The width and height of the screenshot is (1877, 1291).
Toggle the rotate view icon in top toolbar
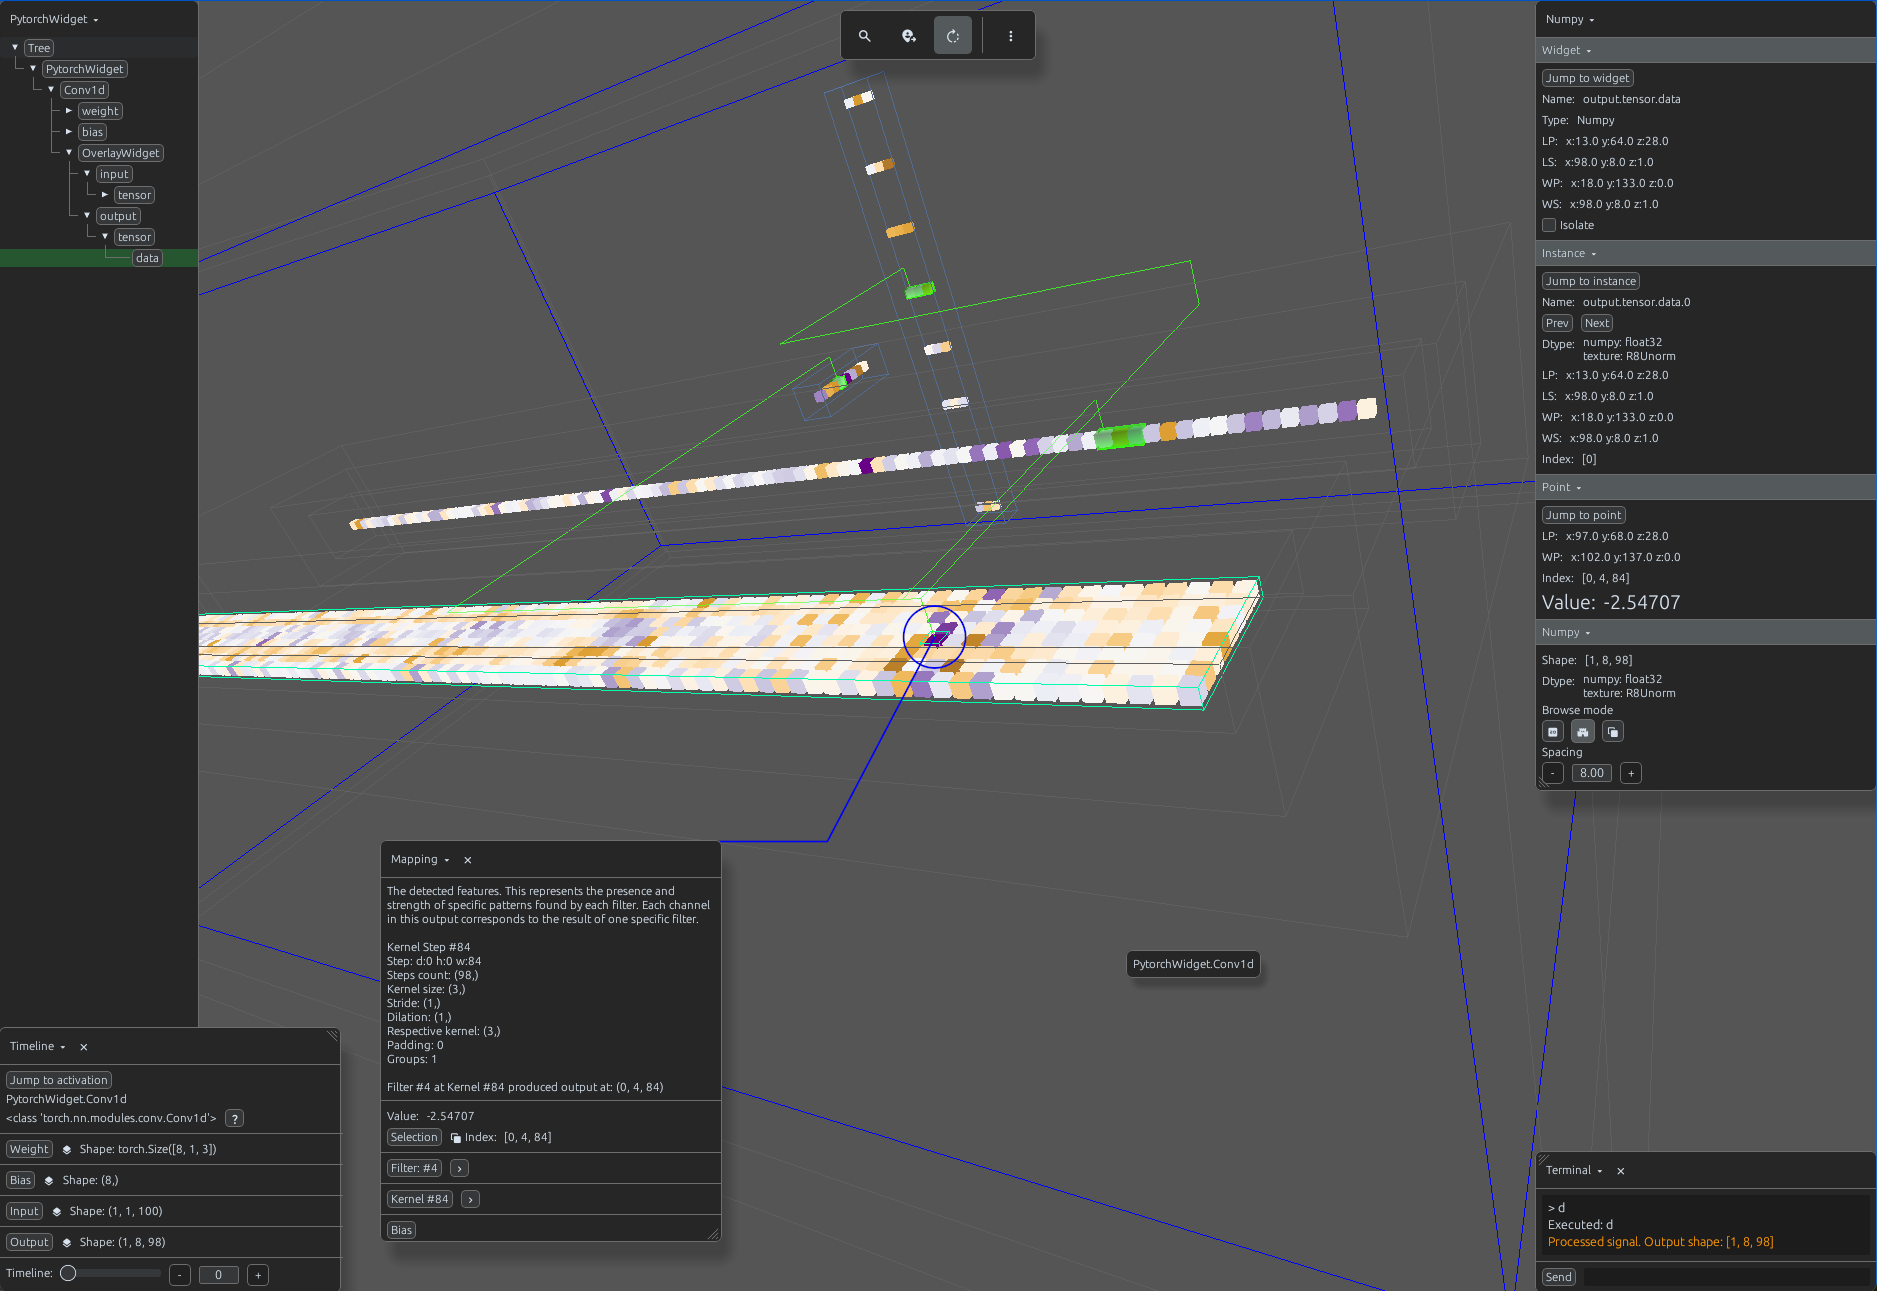click(953, 36)
